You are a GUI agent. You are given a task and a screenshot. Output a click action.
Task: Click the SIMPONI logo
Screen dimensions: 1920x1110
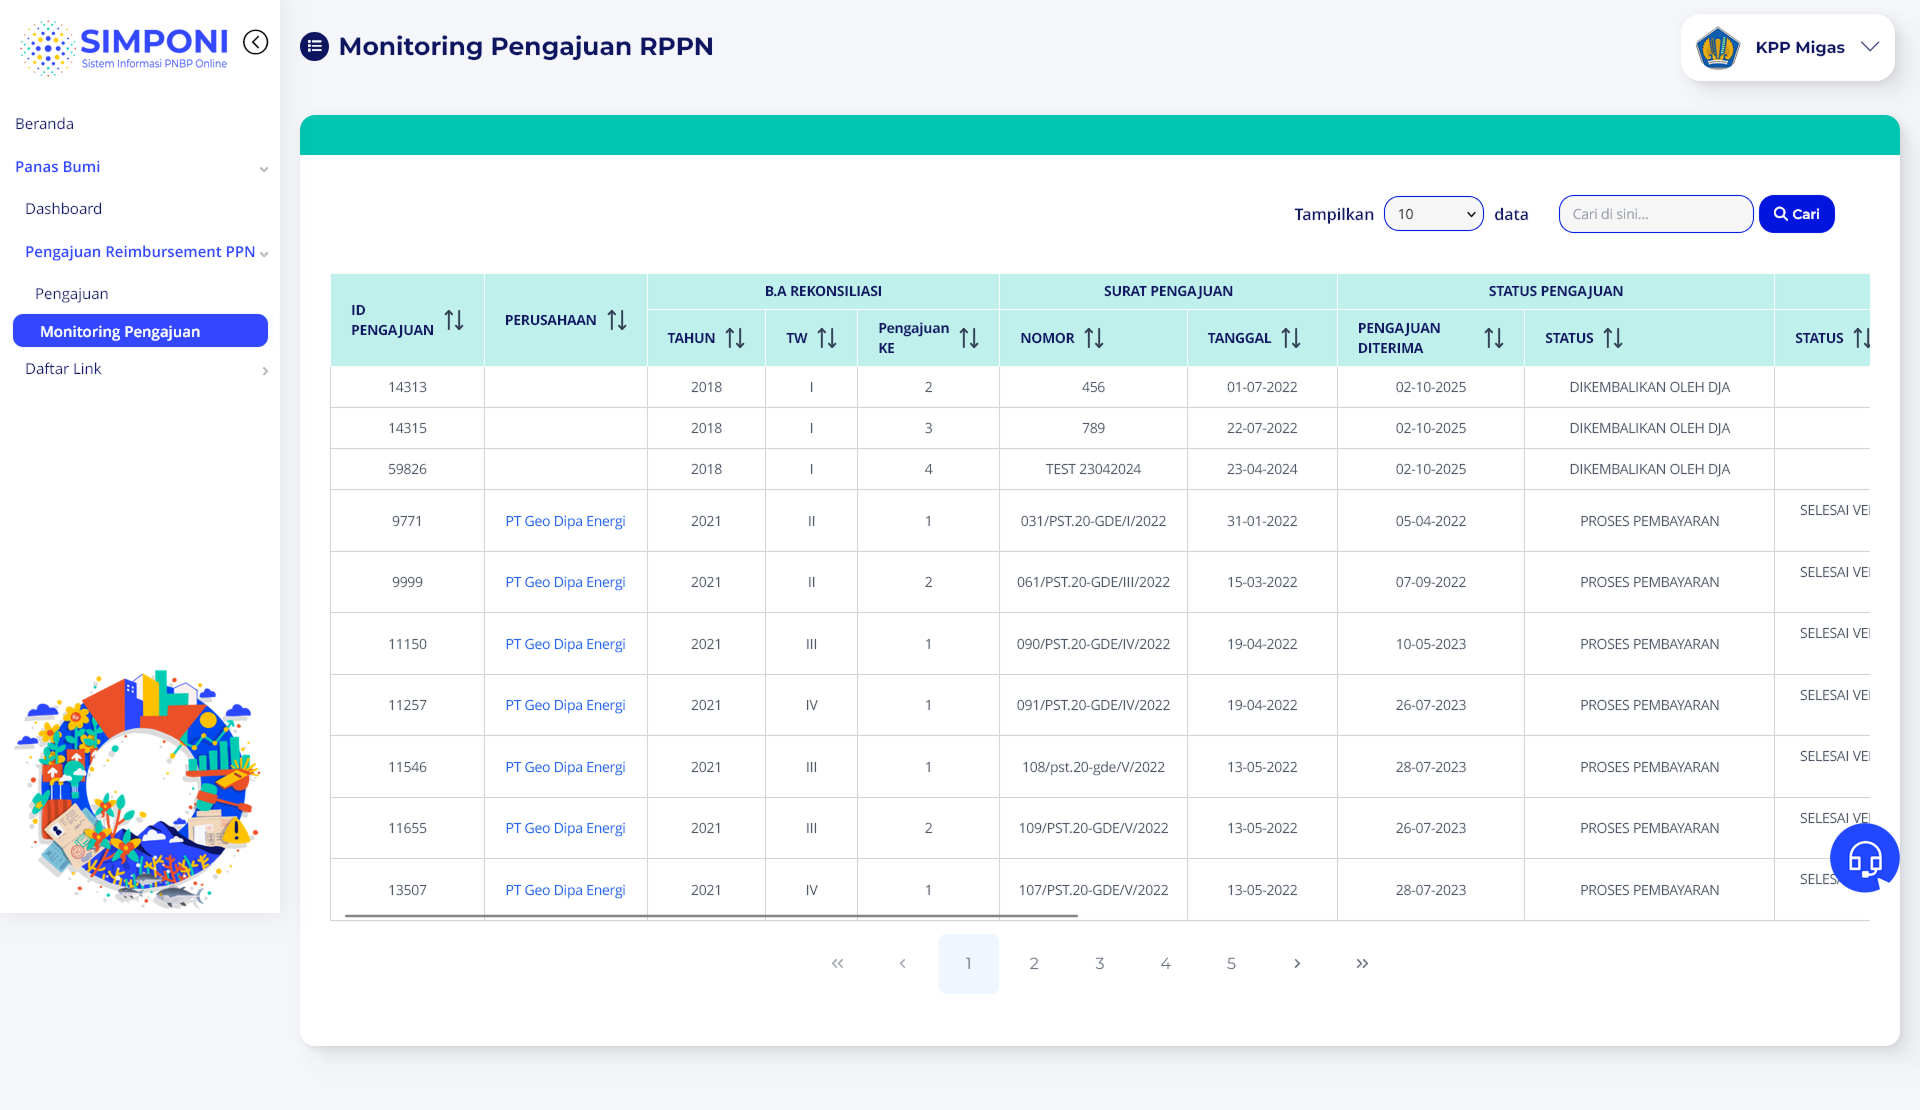tap(124, 47)
